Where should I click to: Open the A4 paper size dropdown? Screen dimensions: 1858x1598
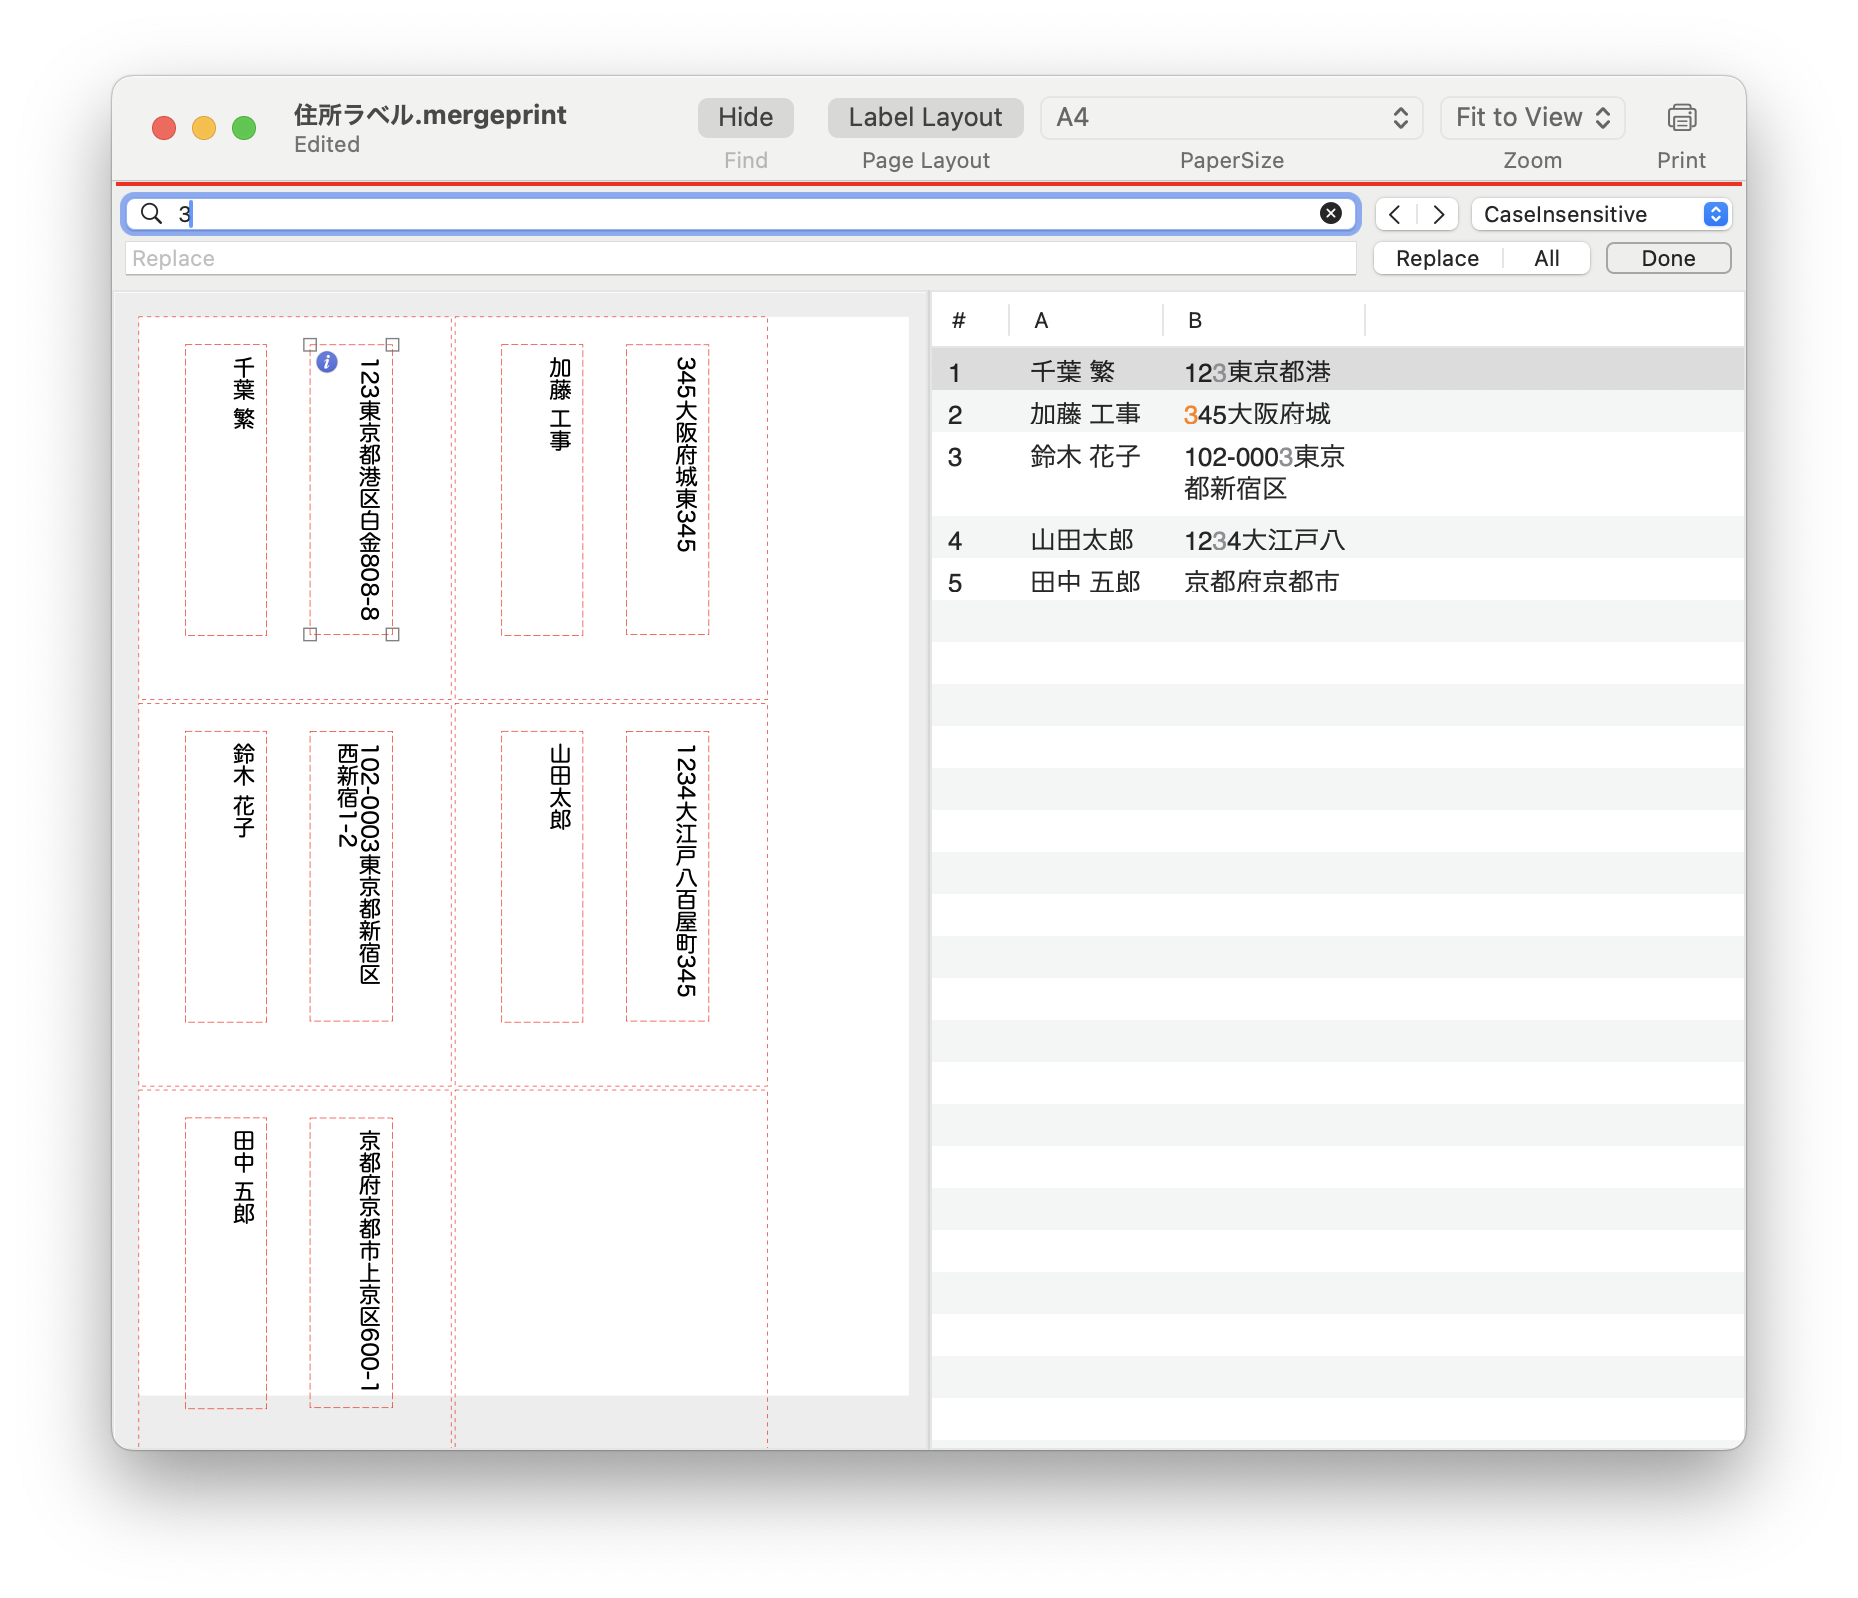[x=1231, y=117]
